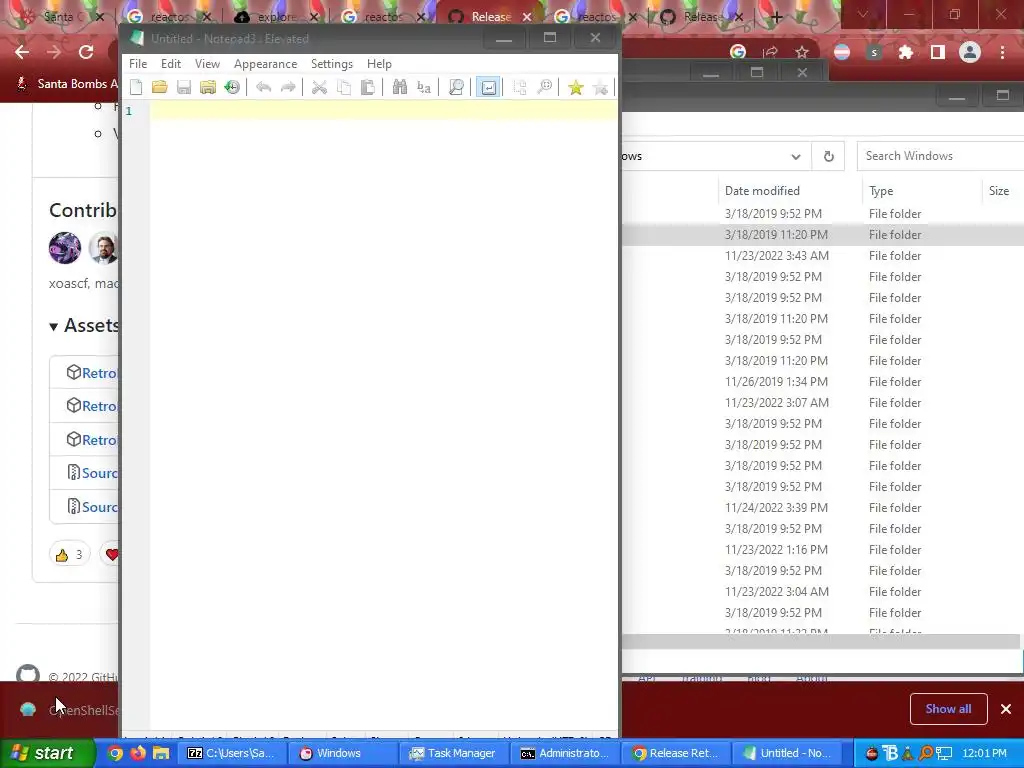Switch to the Santa tab in Chrome
Screen dimensions: 1024x768
[58, 17]
